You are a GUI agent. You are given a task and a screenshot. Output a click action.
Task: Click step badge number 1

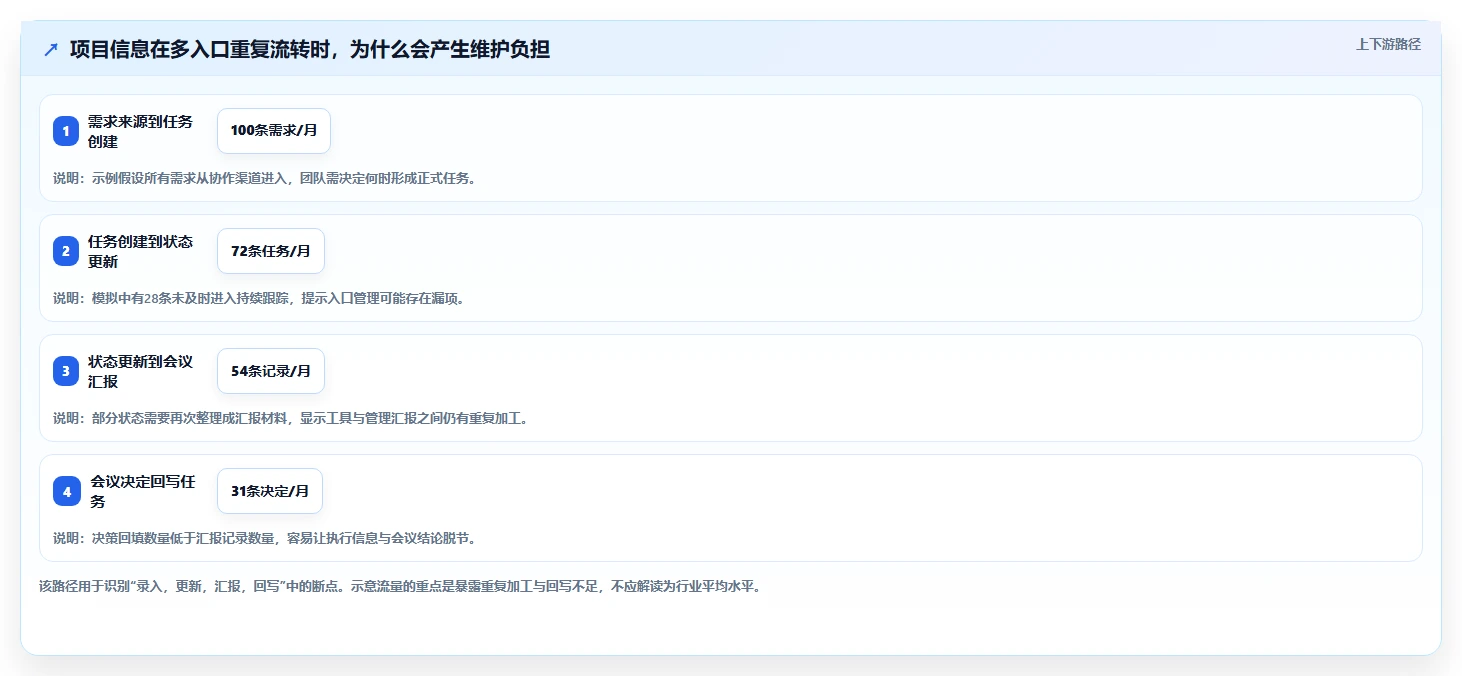[x=66, y=131]
